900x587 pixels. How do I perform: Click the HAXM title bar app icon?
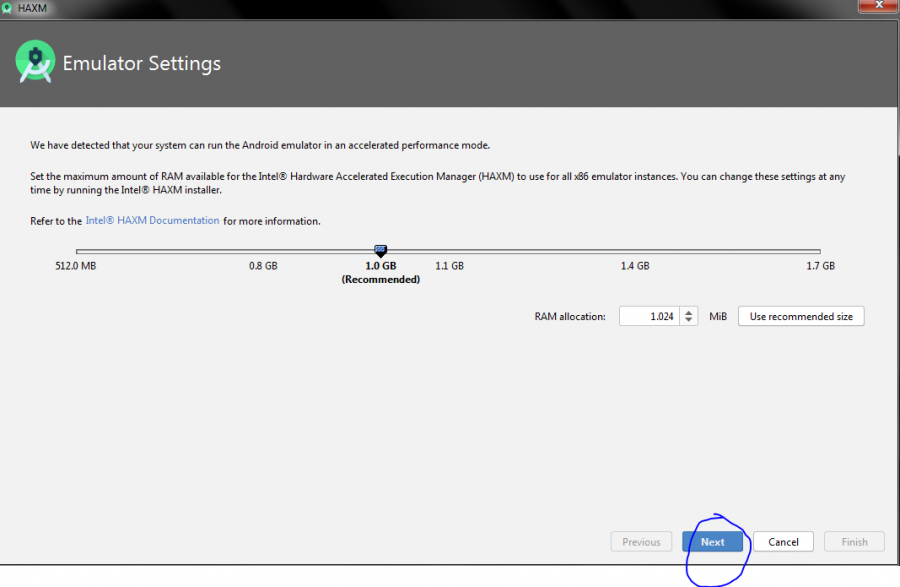tap(6, 8)
